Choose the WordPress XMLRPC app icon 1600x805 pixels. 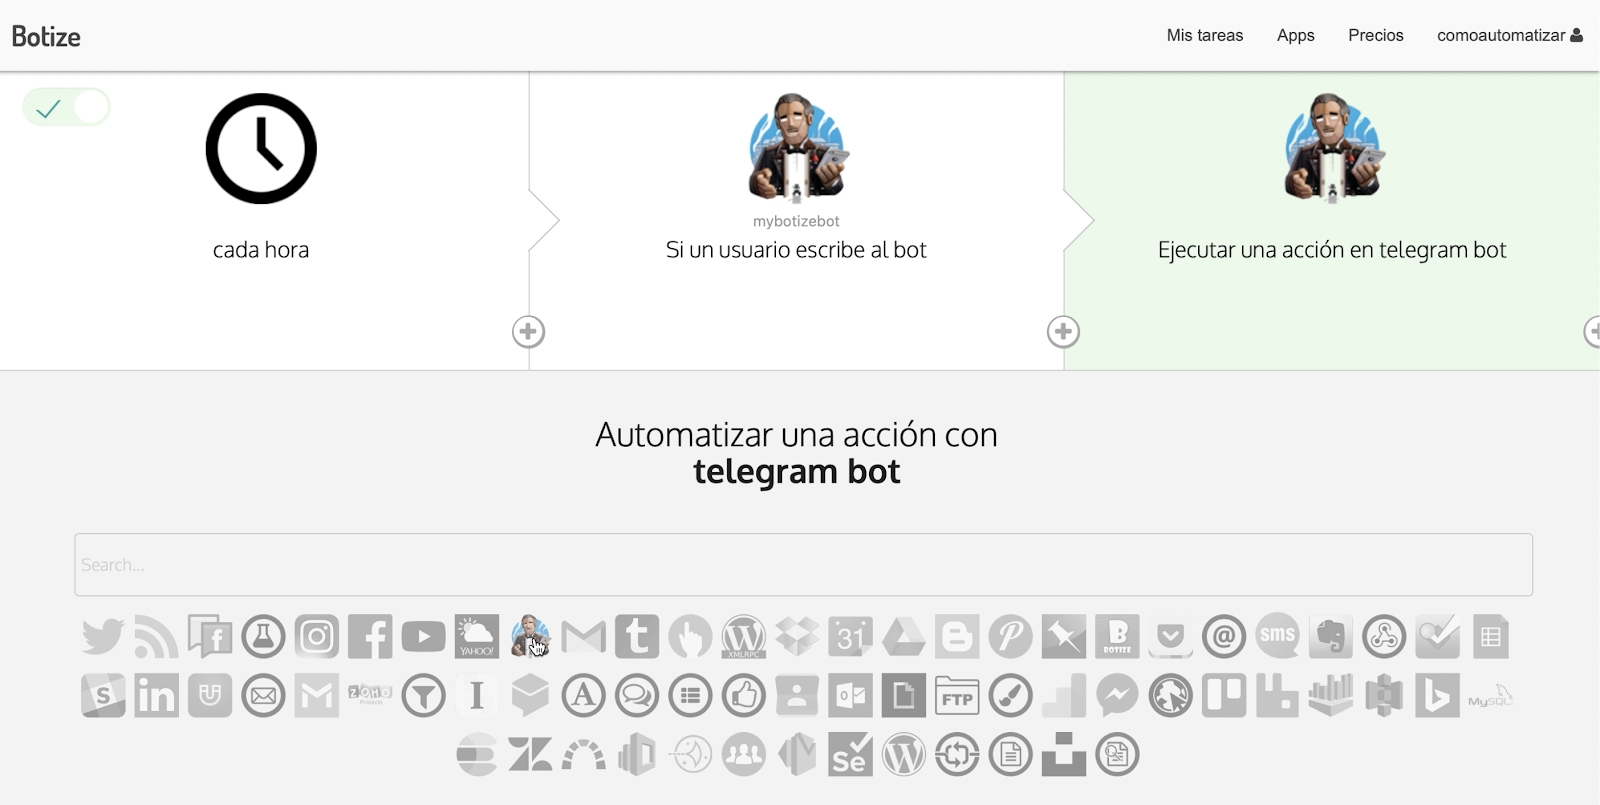pyautogui.click(x=744, y=637)
